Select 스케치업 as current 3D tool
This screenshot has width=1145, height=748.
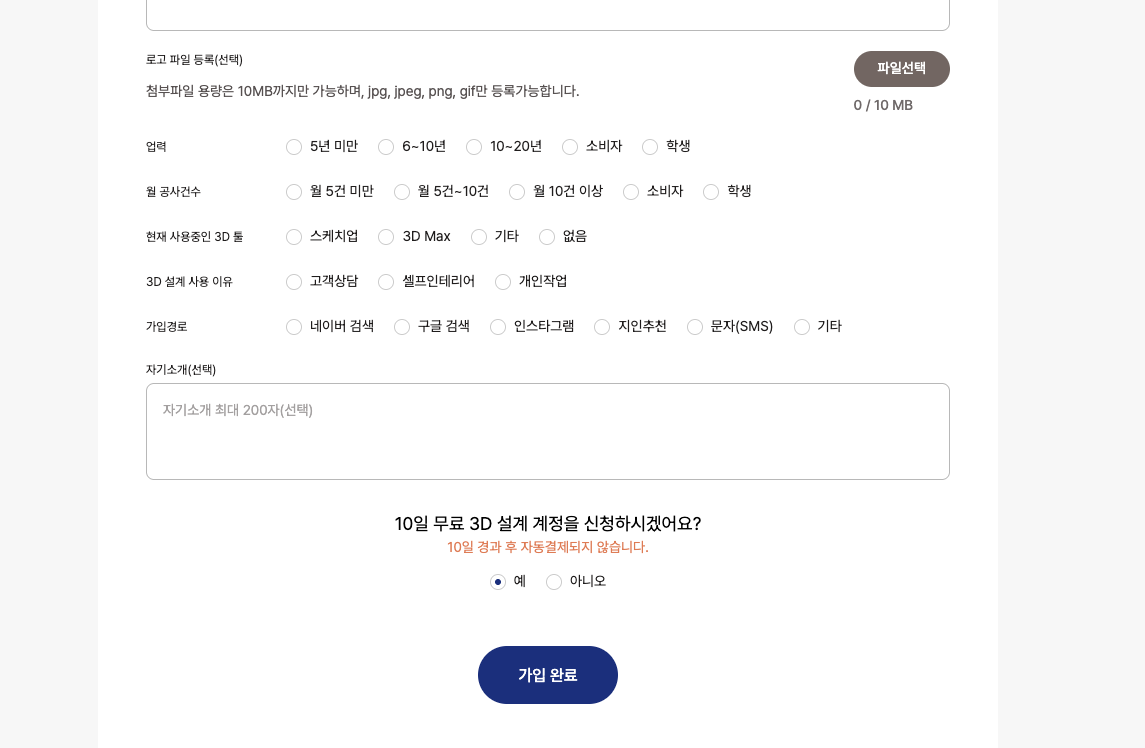click(x=294, y=237)
